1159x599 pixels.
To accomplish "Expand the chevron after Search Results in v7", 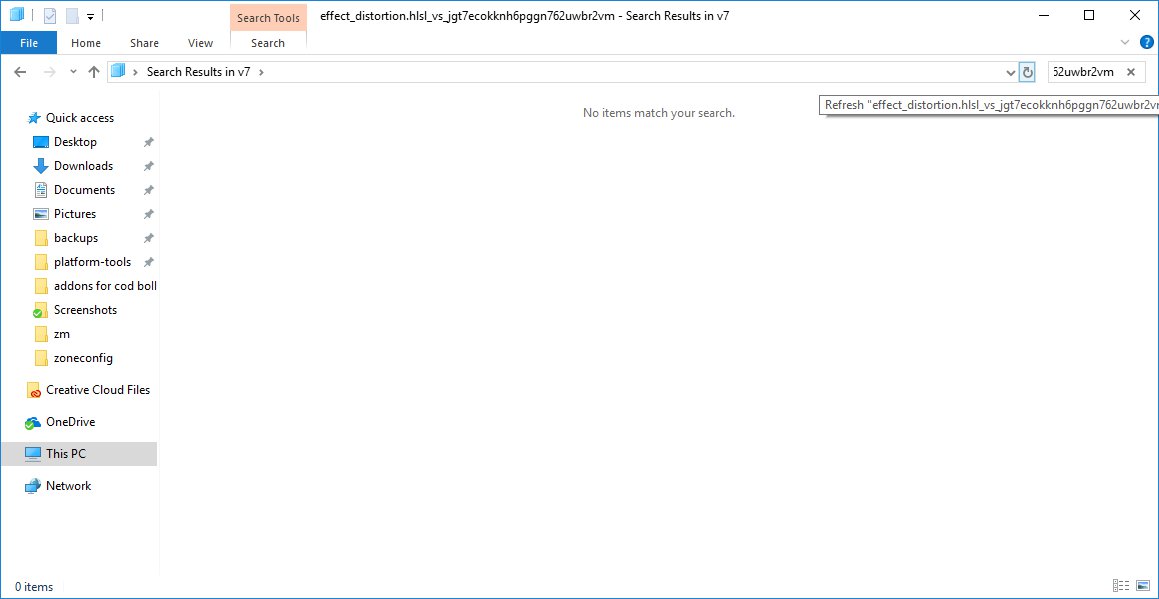I will tap(262, 72).
